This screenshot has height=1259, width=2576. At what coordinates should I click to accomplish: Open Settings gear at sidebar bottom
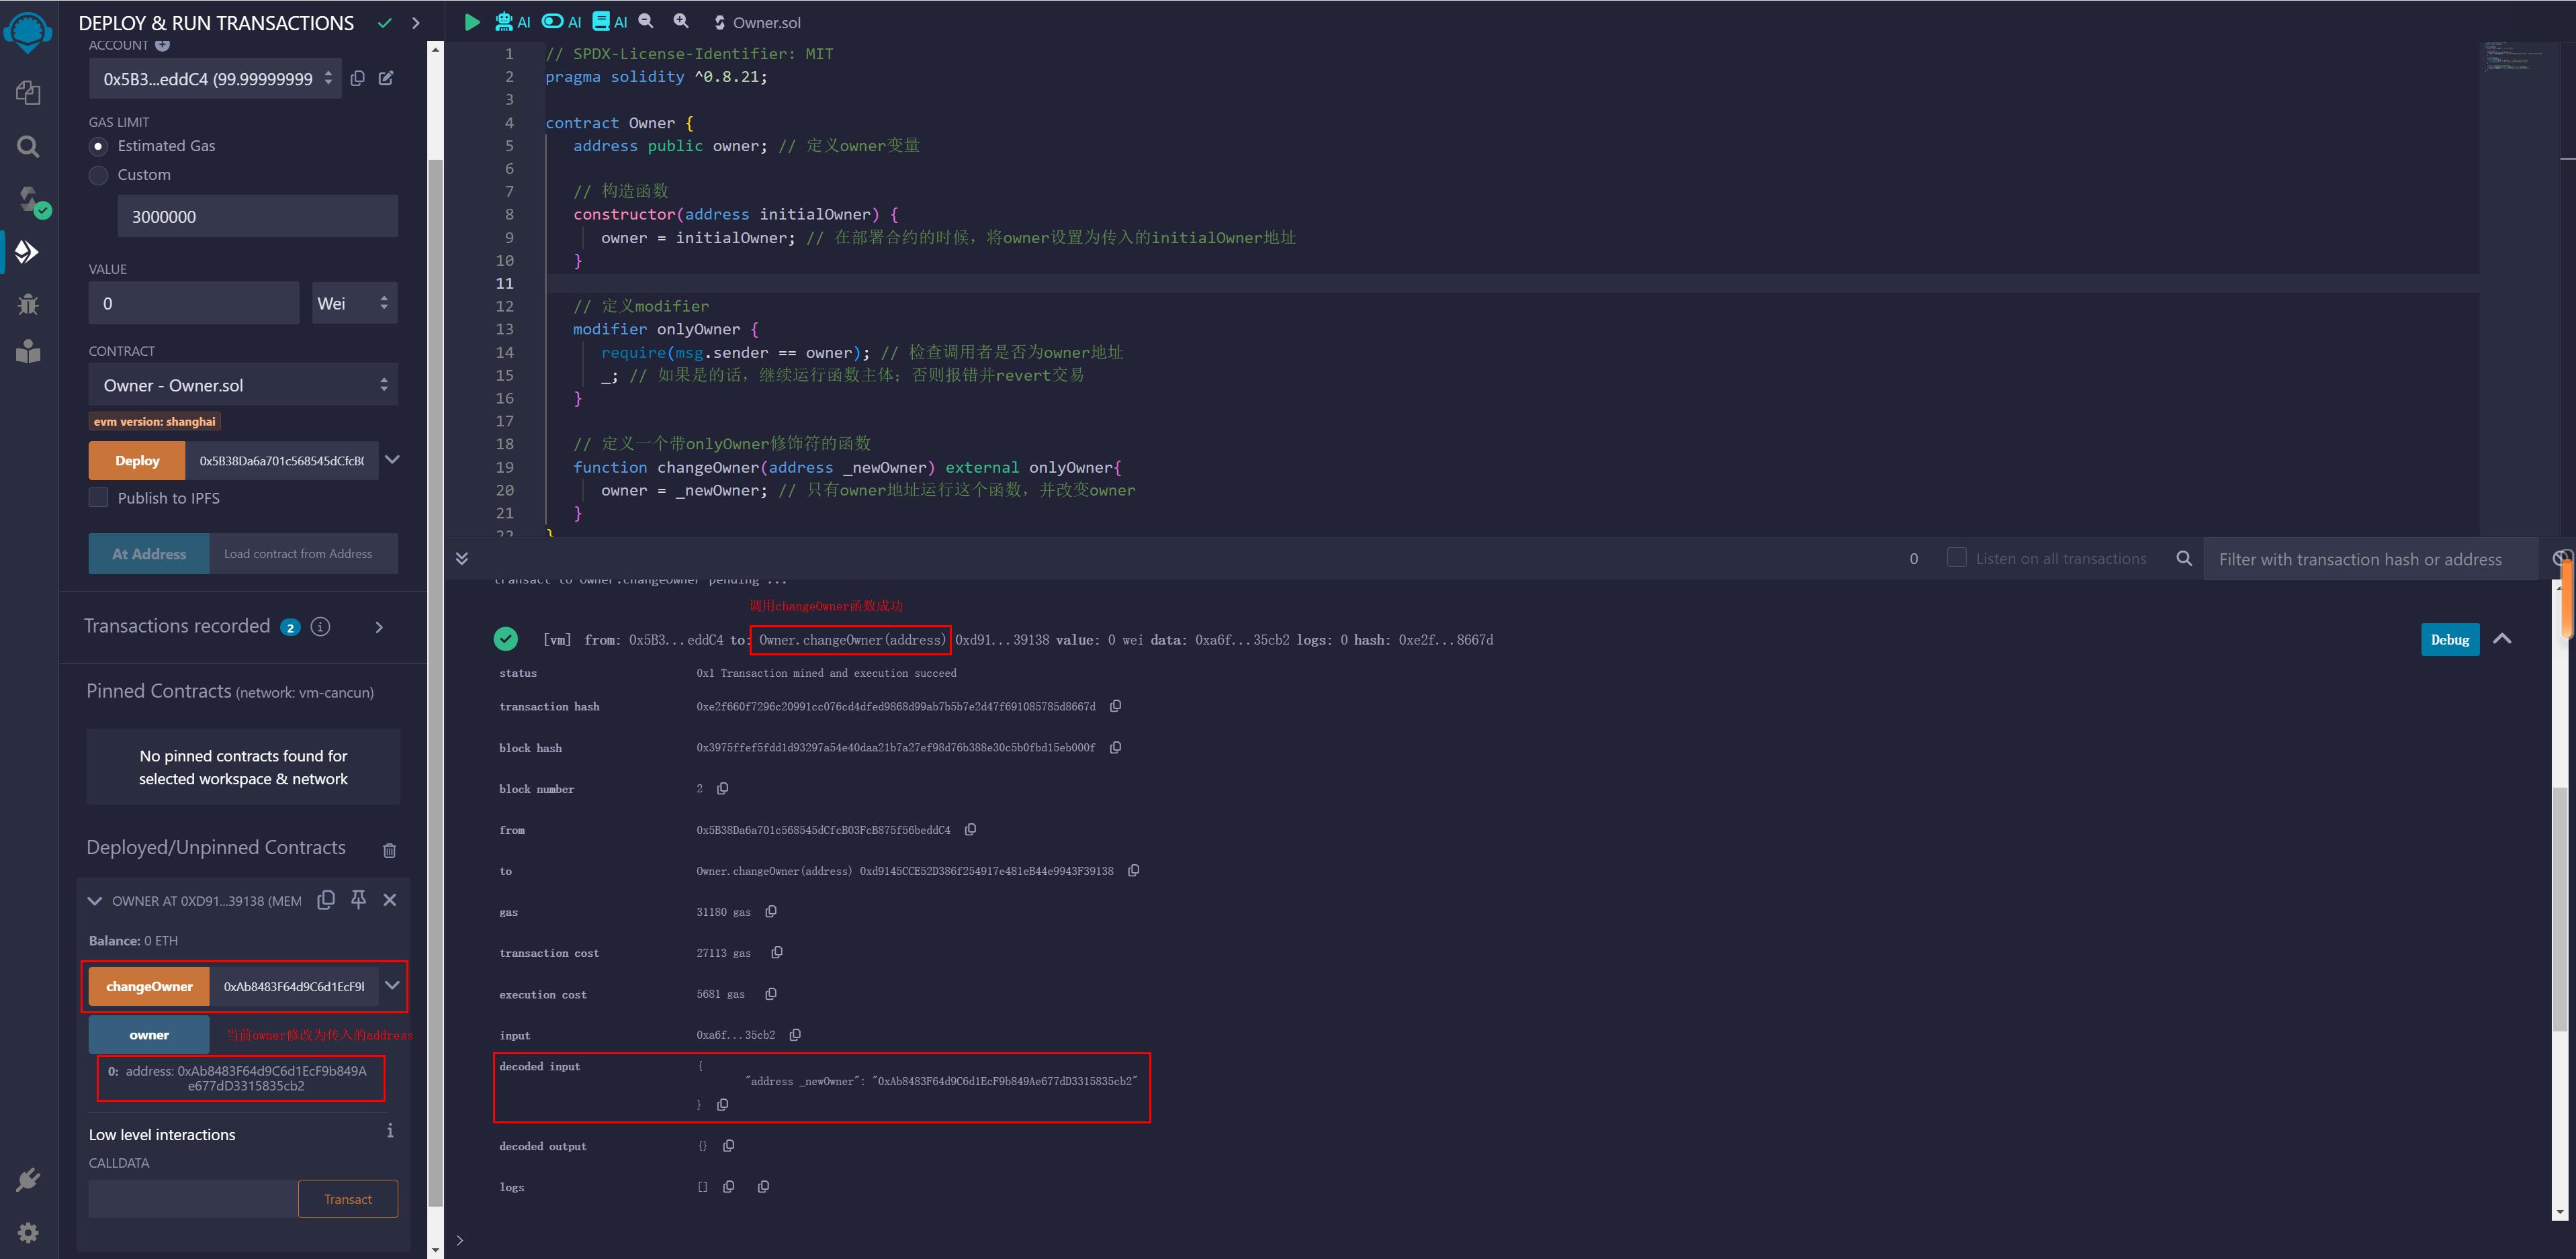click(28, 1232)
